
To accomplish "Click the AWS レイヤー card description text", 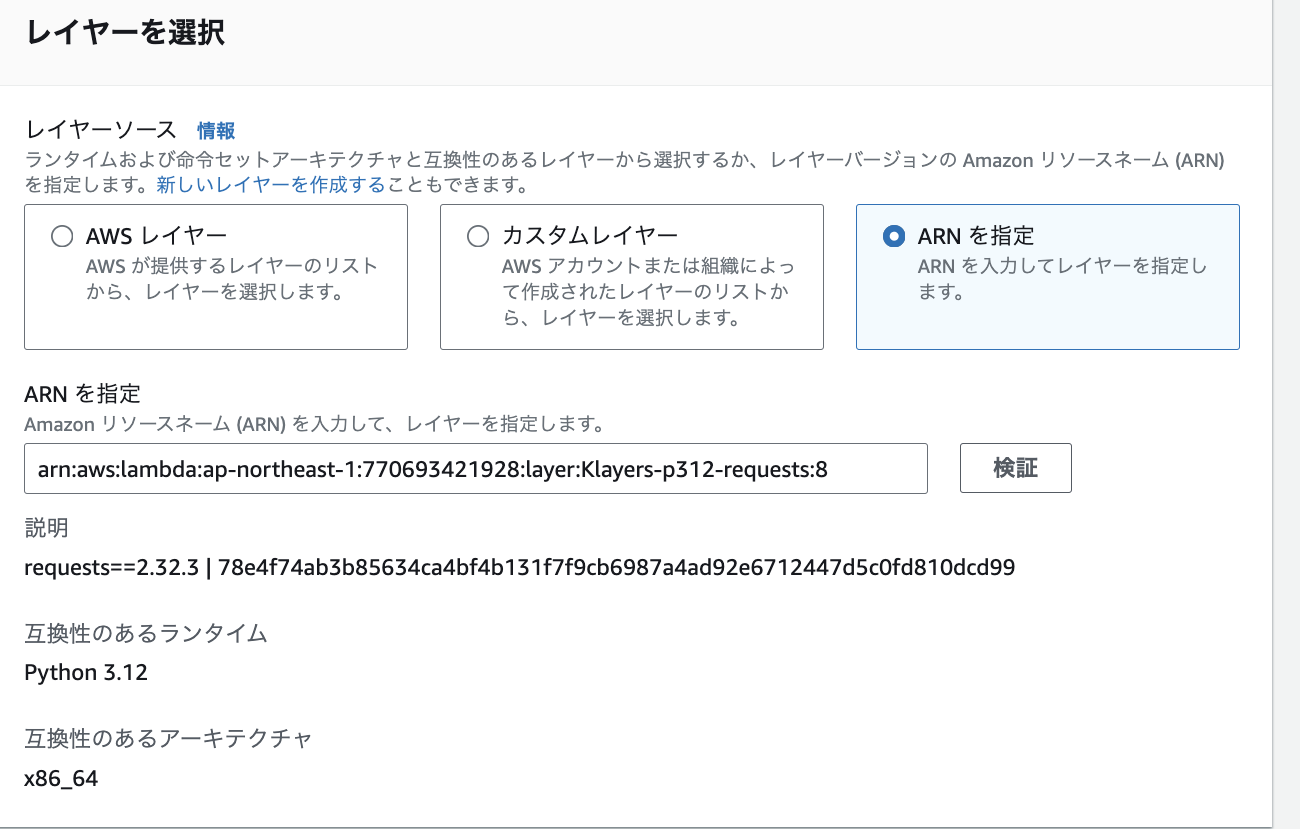I will tap(232, 280).
